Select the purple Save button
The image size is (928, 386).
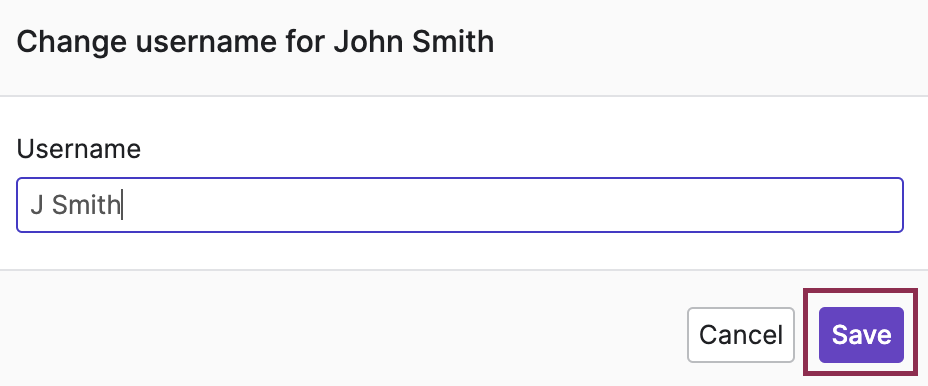861,335
